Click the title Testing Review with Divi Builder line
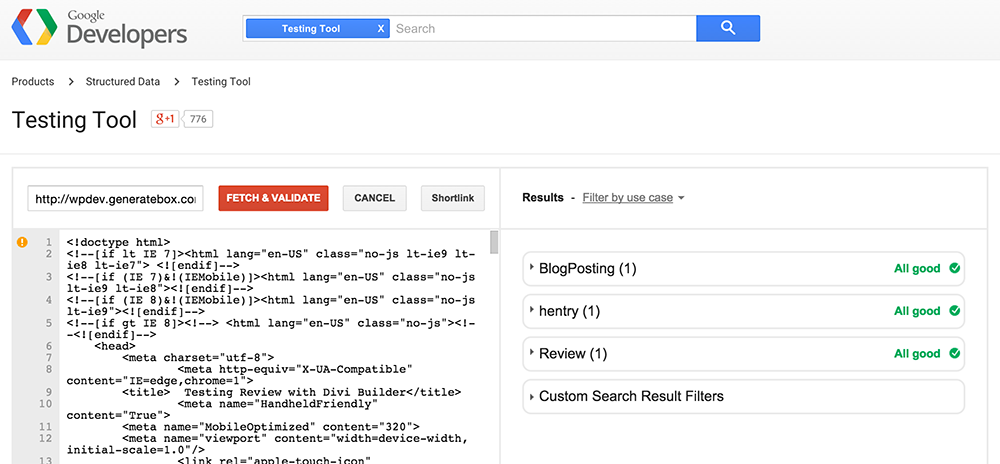The image size is (1000, 464). pos(291,393)
